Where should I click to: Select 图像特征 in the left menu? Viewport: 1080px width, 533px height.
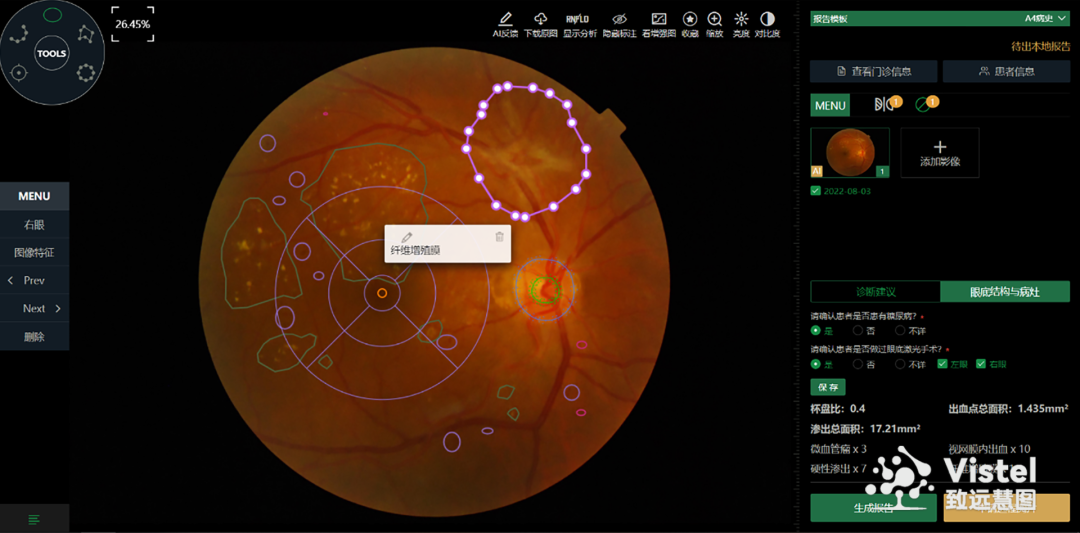(x=34, y=253)
